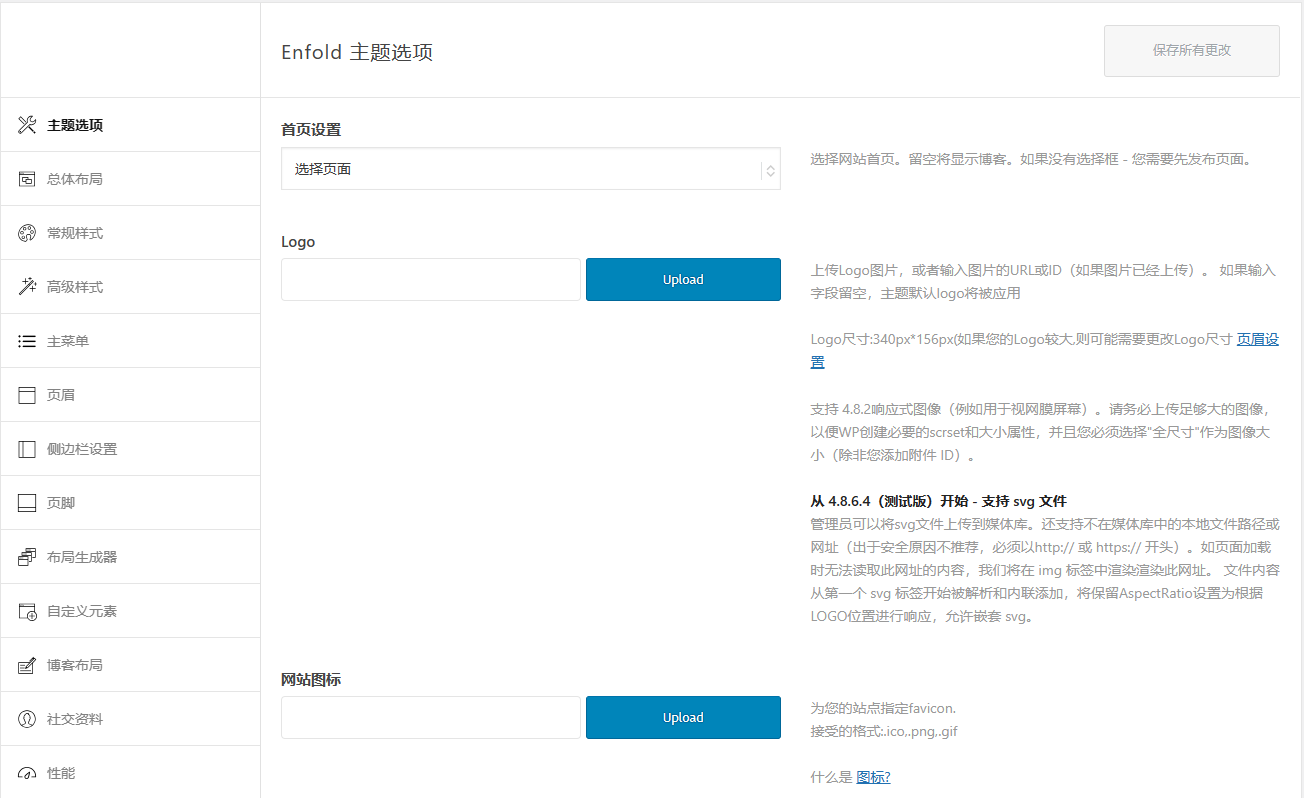Click the 为您的站点指定favicon. text

pos(883,708)
